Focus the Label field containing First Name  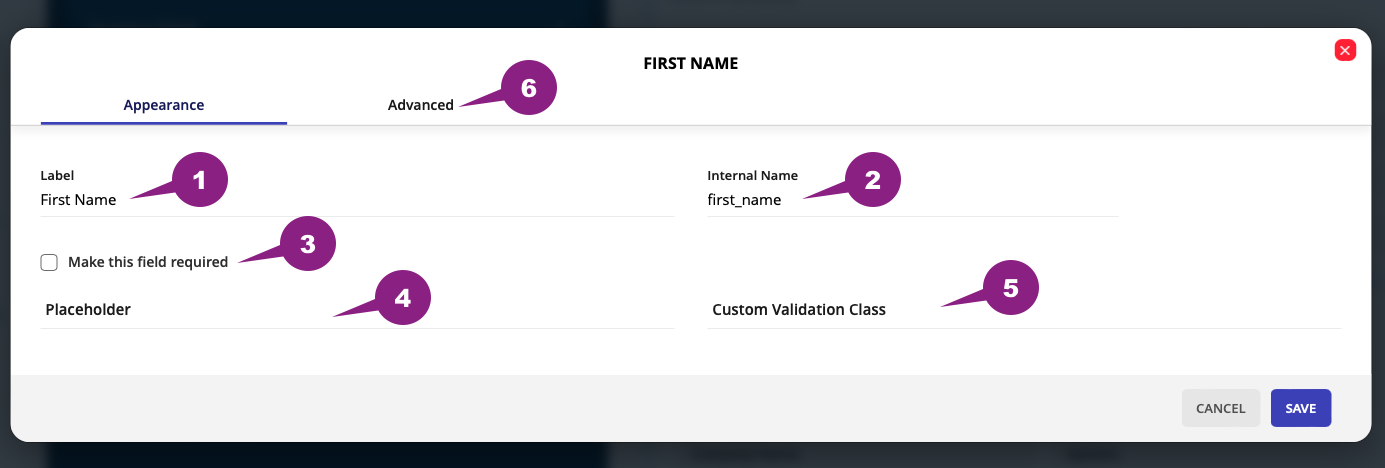(x=357, y=200)
